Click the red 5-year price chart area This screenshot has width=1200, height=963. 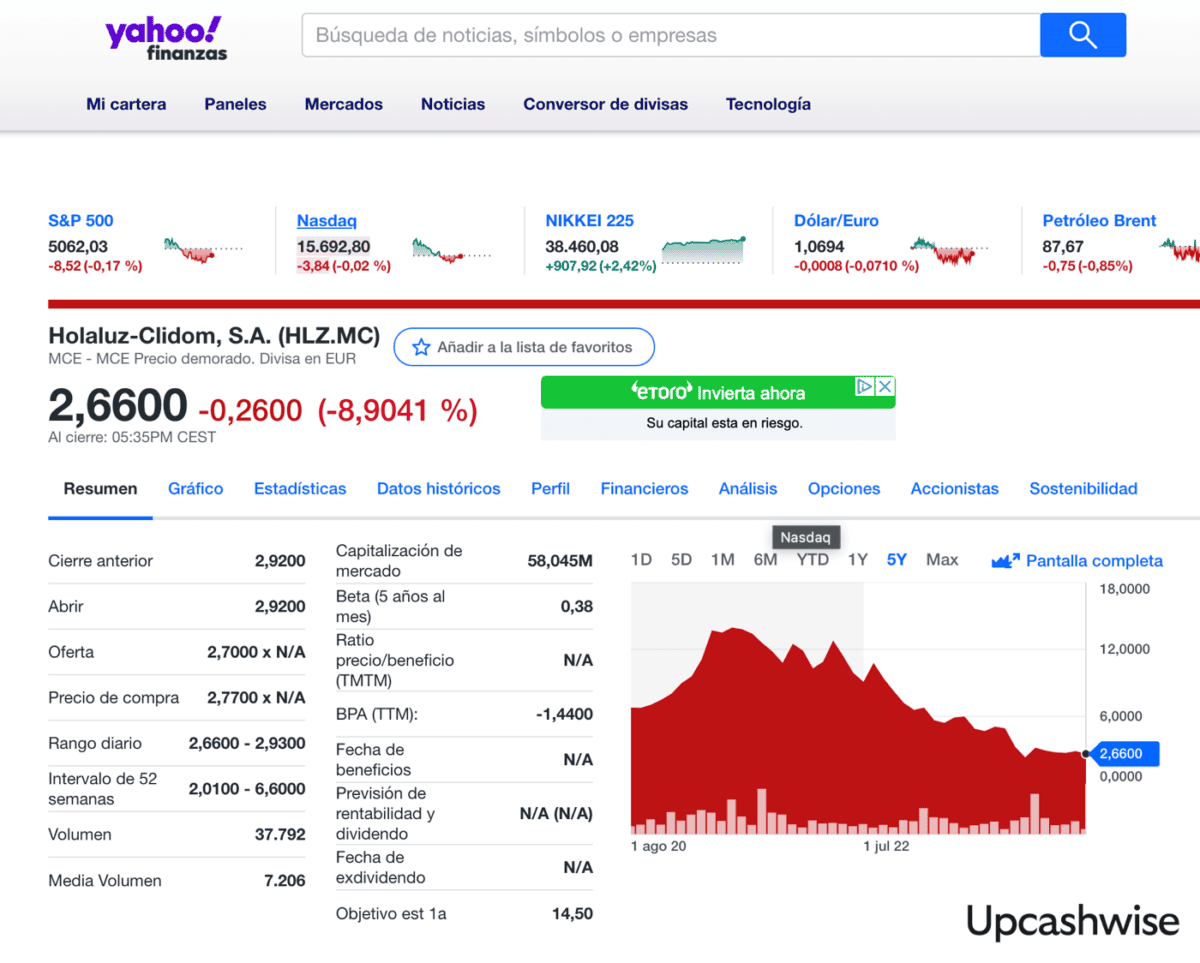(858, 732)
